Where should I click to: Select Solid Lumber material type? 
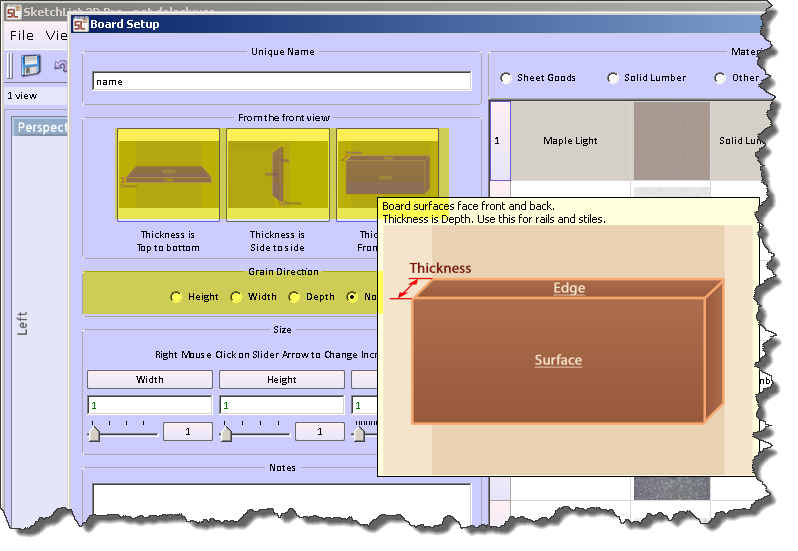613,78
